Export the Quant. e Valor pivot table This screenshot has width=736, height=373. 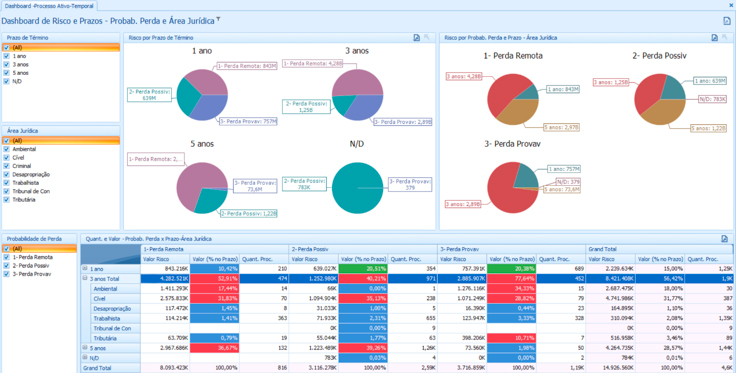point(724,239)
